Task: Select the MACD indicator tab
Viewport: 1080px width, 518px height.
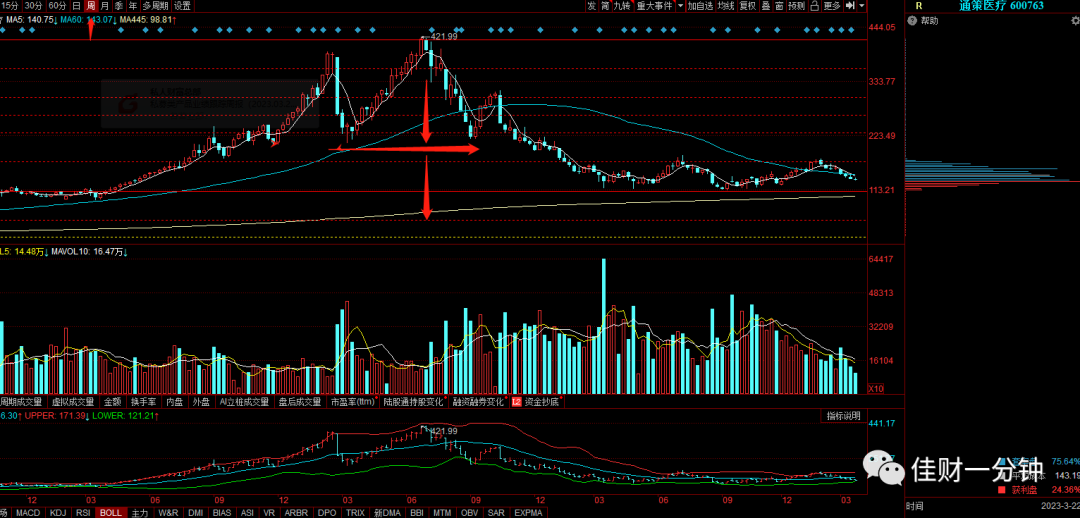Action: 28,512
